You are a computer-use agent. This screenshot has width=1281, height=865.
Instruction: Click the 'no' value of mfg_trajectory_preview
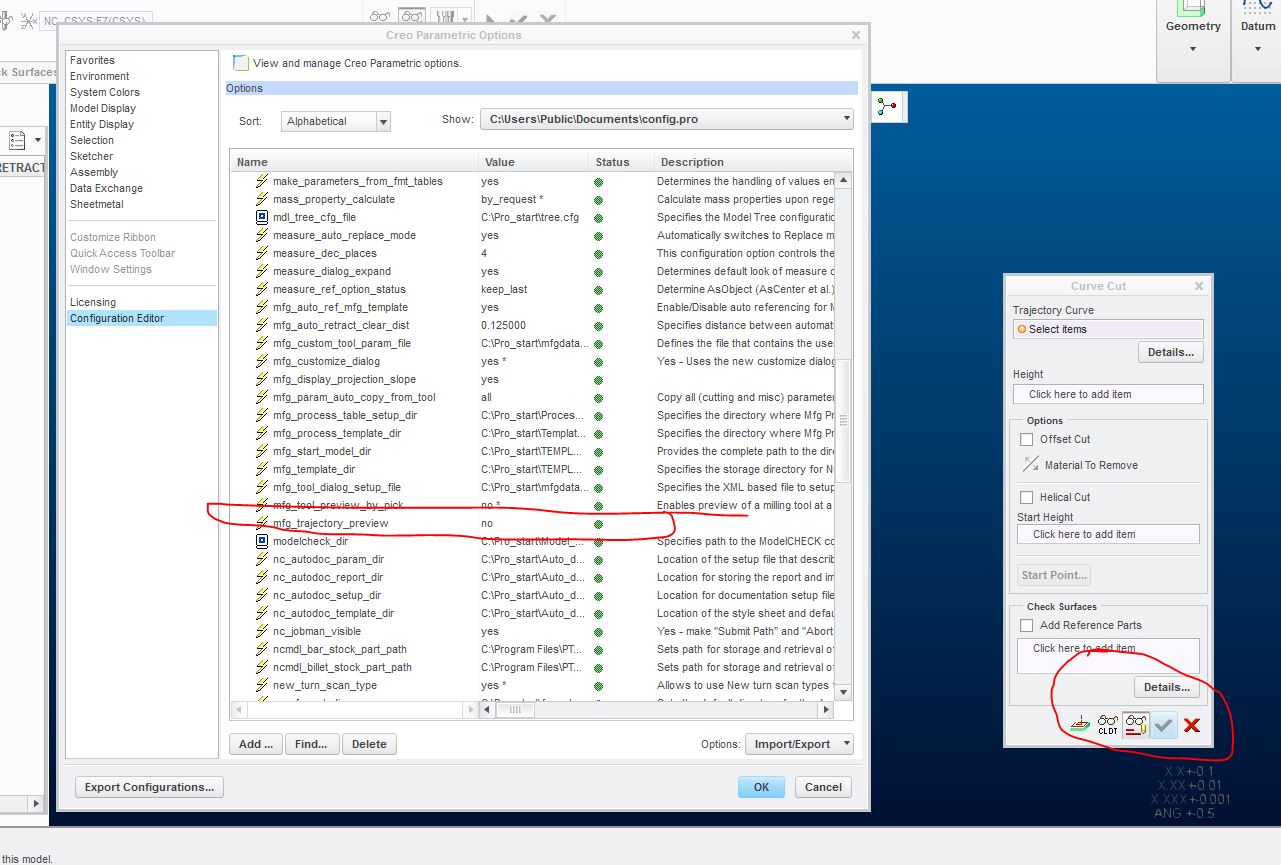point(487,523)
